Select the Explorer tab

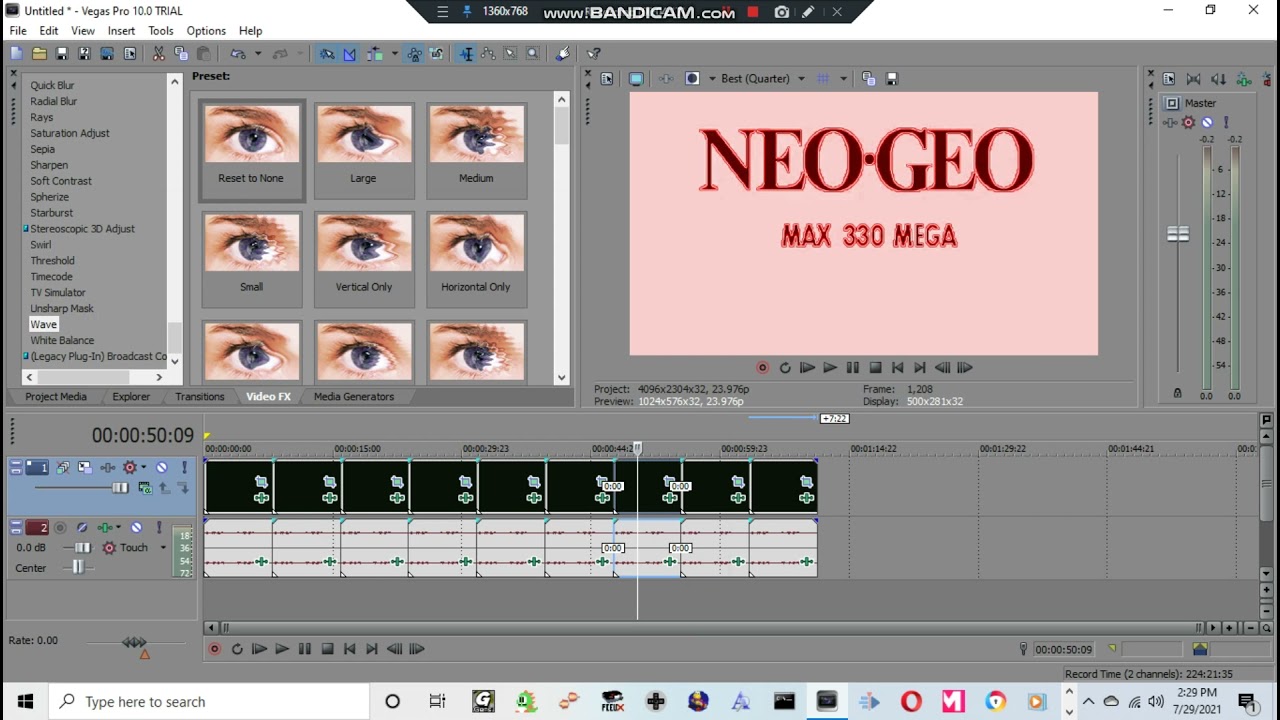click(x=131, y=397)
